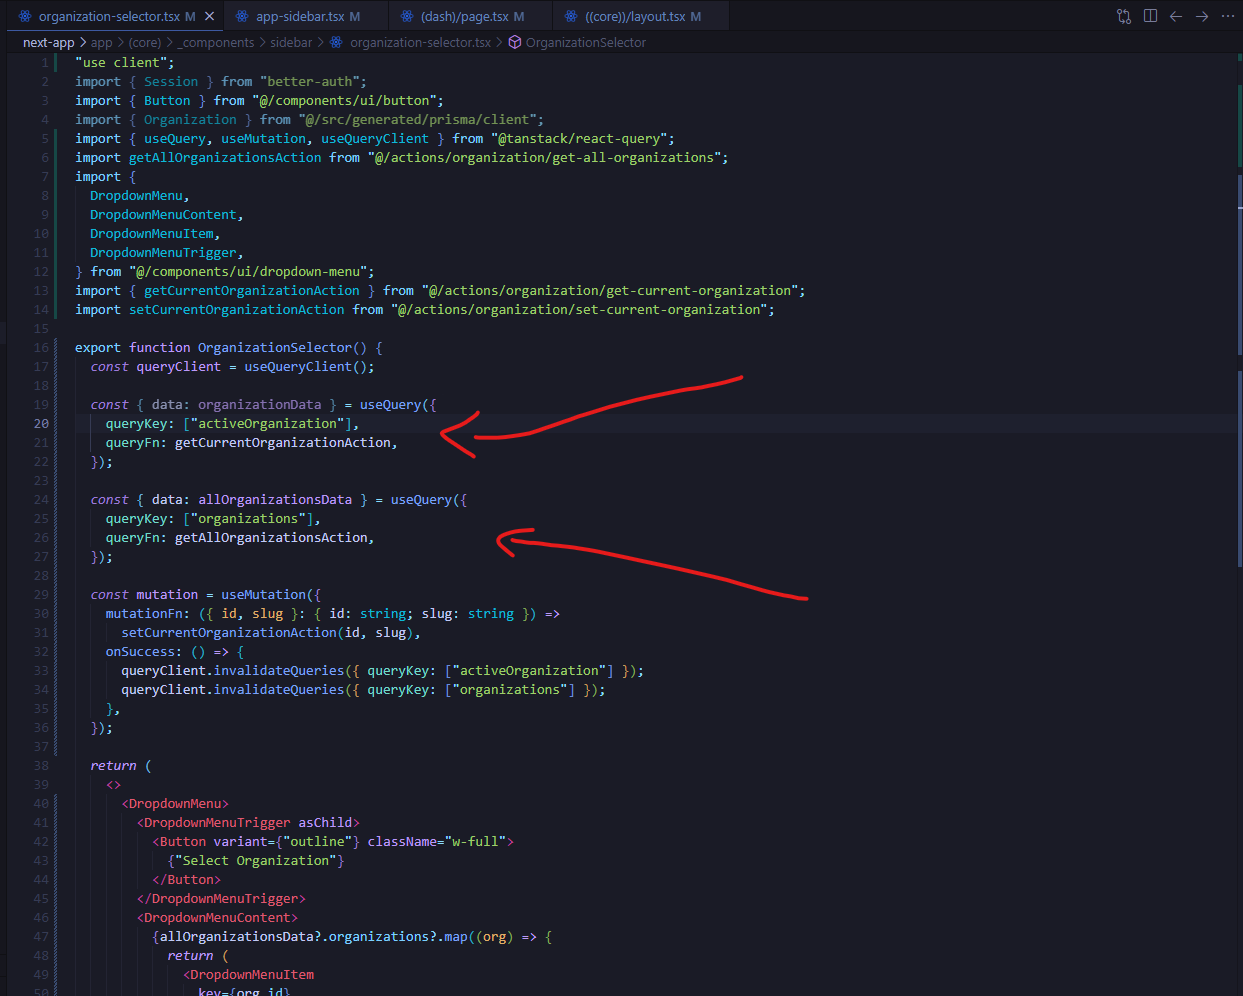Screen dimensions: 1243x996
Task: Close the organization-selector.tsx tab
Action: pos(209,16)
